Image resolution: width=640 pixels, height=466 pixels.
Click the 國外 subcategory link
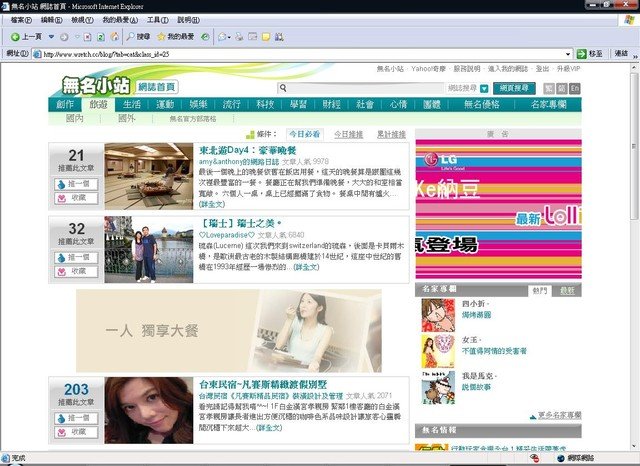coord(127,119)
